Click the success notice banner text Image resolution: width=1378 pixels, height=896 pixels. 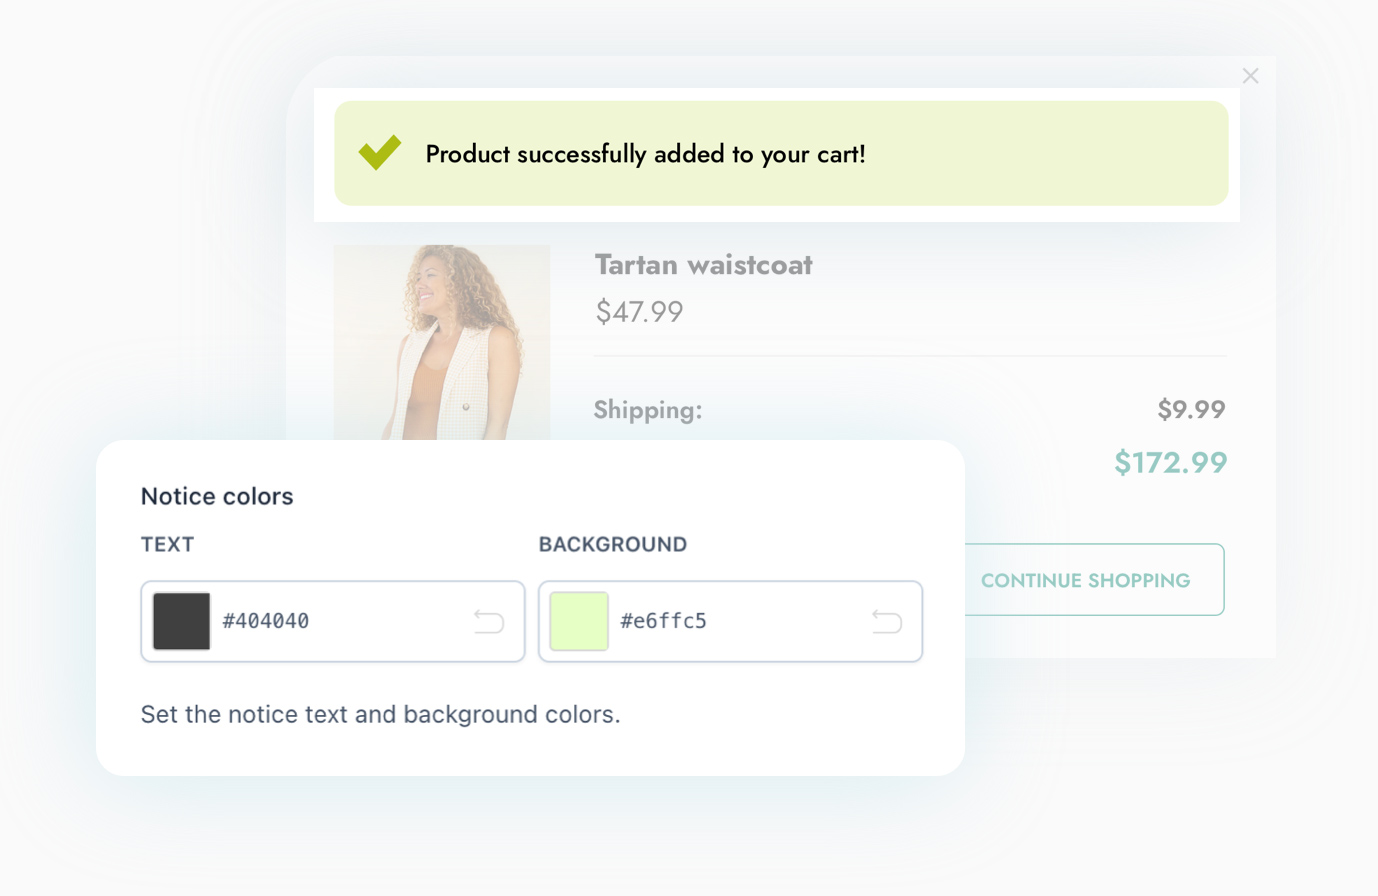point(645,154)
